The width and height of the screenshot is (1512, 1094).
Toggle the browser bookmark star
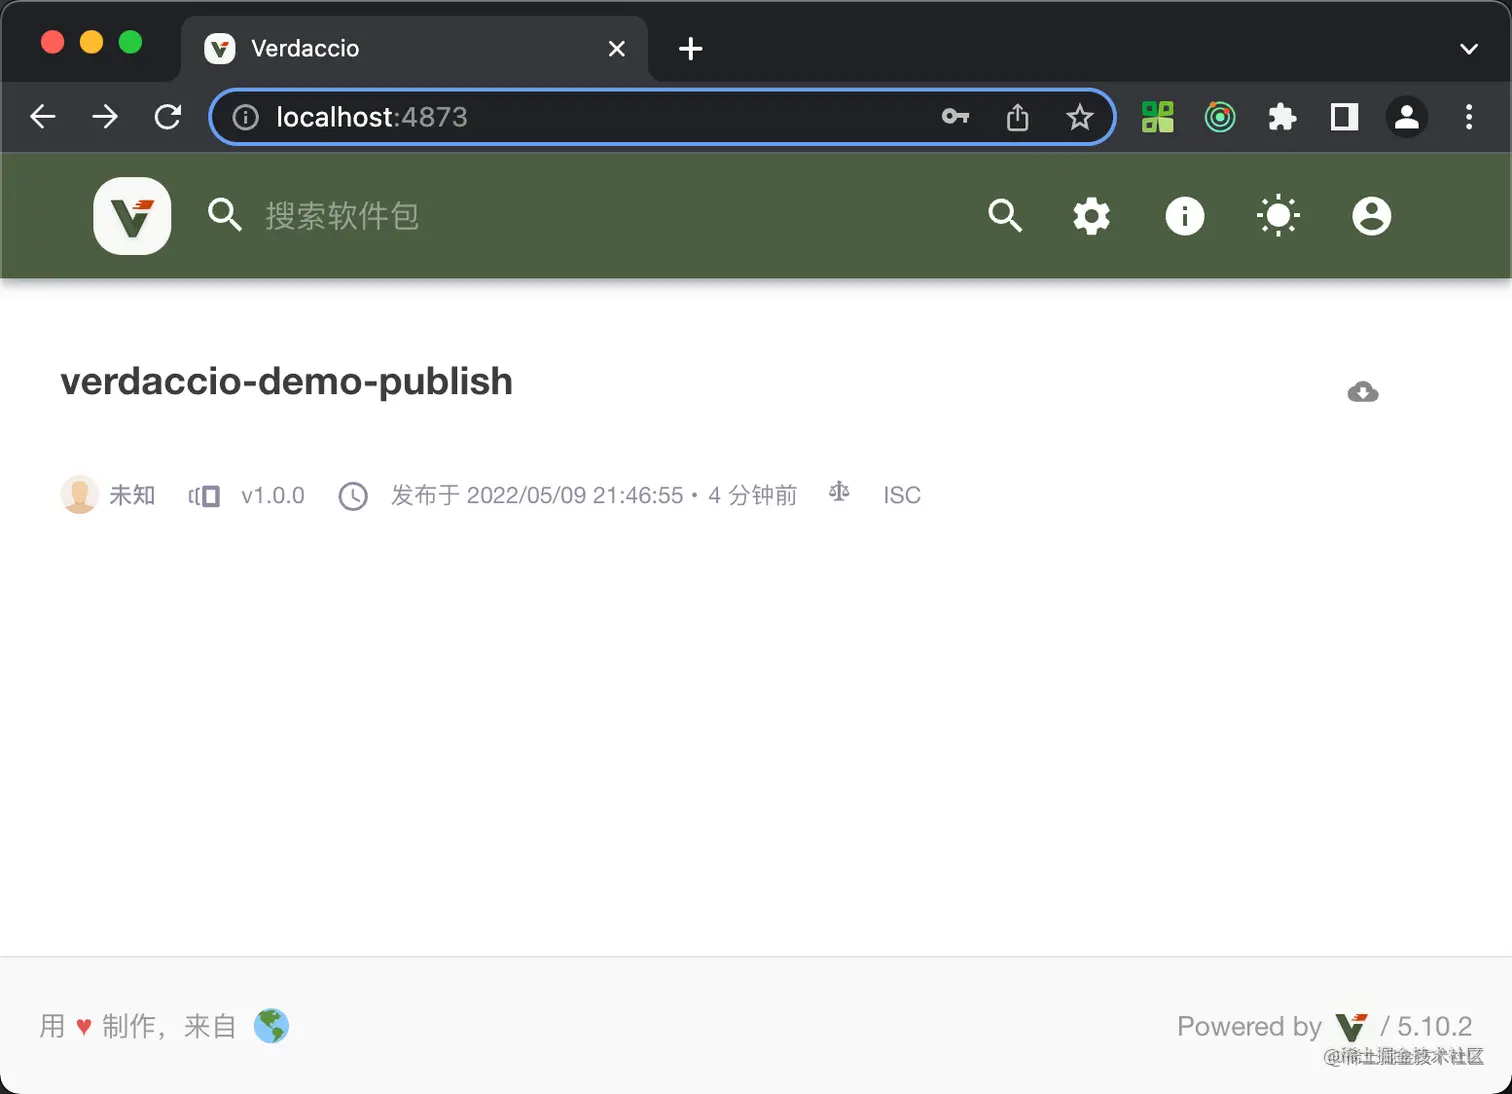1080,117
